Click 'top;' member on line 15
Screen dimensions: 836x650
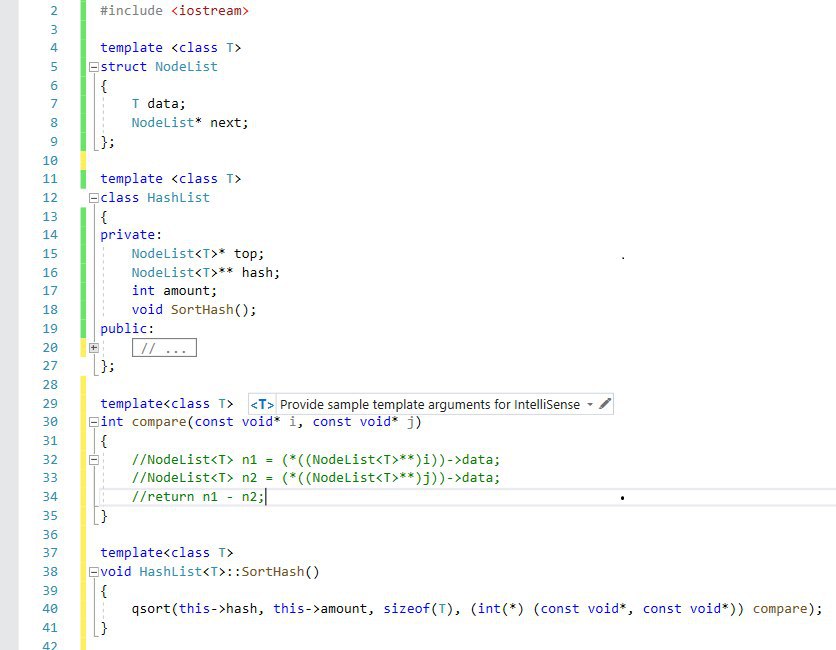coord(249,254)
